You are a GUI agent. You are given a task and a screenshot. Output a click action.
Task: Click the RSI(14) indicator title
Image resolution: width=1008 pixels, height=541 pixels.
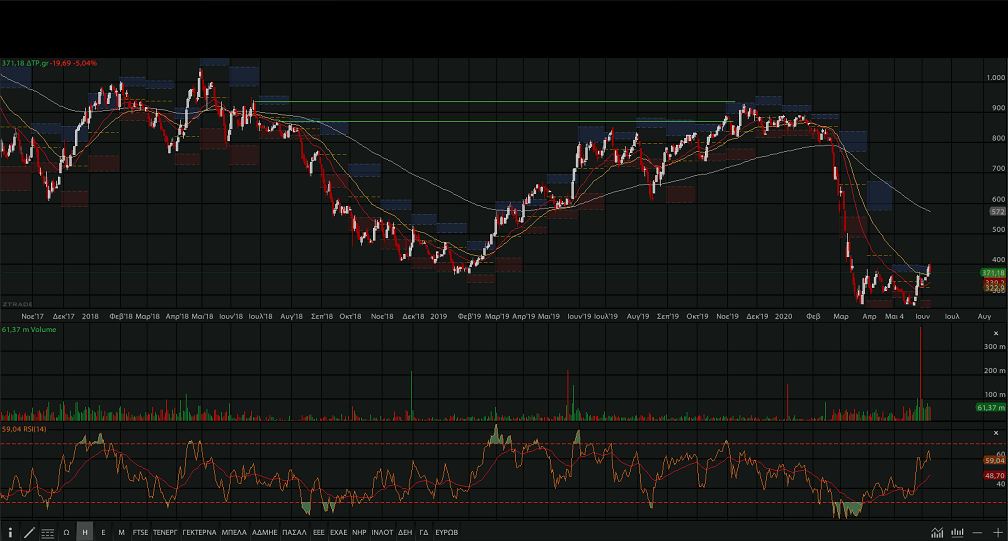(34, 429)
